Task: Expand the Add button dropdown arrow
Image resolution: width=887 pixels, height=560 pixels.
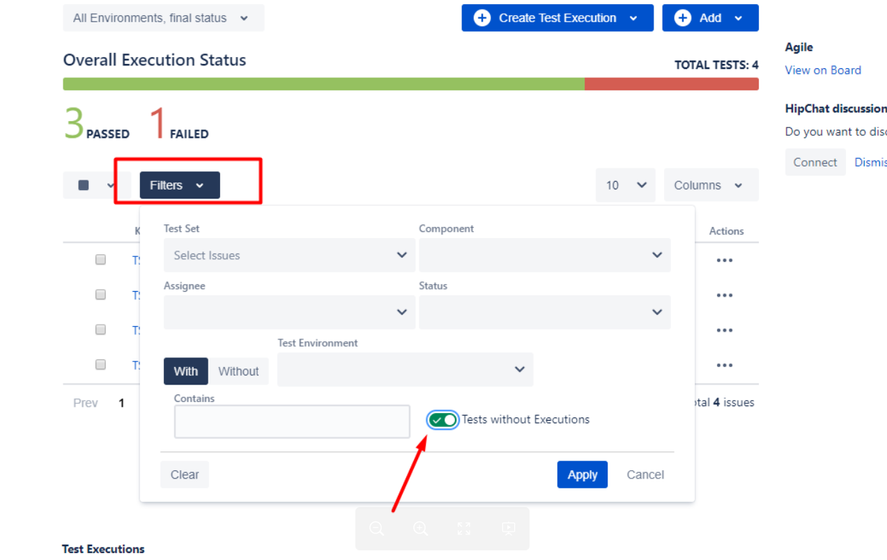Action: pyautogui.click(x=738, y=19)
